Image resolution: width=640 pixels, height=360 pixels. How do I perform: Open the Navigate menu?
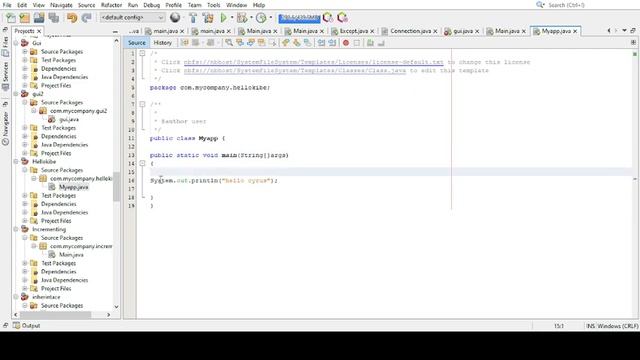tap(61, 5)
